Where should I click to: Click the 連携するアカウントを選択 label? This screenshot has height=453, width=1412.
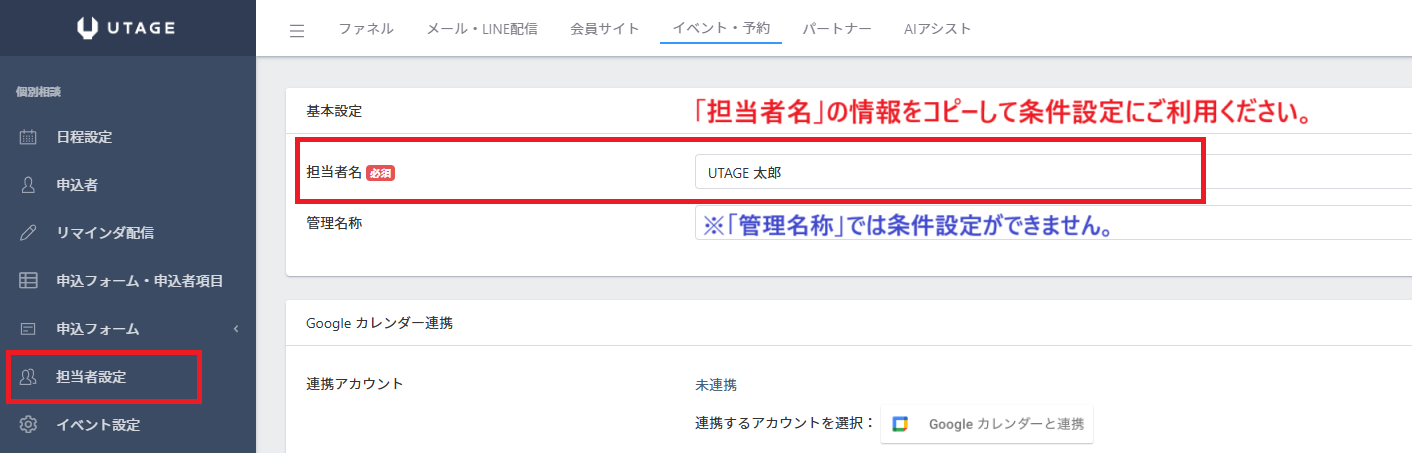point(784,423)
